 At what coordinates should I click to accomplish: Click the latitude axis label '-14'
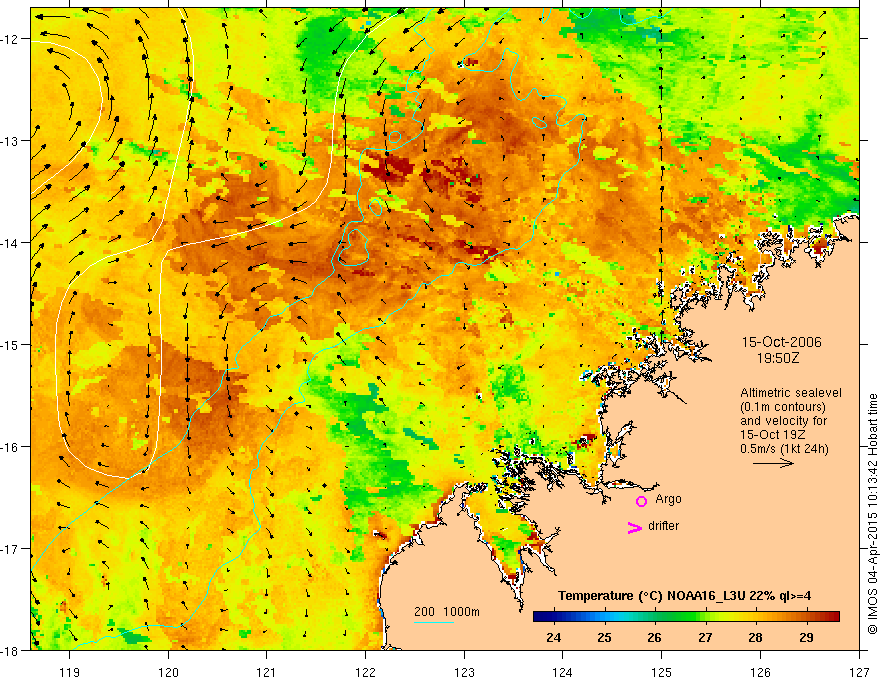coord(10,243)
